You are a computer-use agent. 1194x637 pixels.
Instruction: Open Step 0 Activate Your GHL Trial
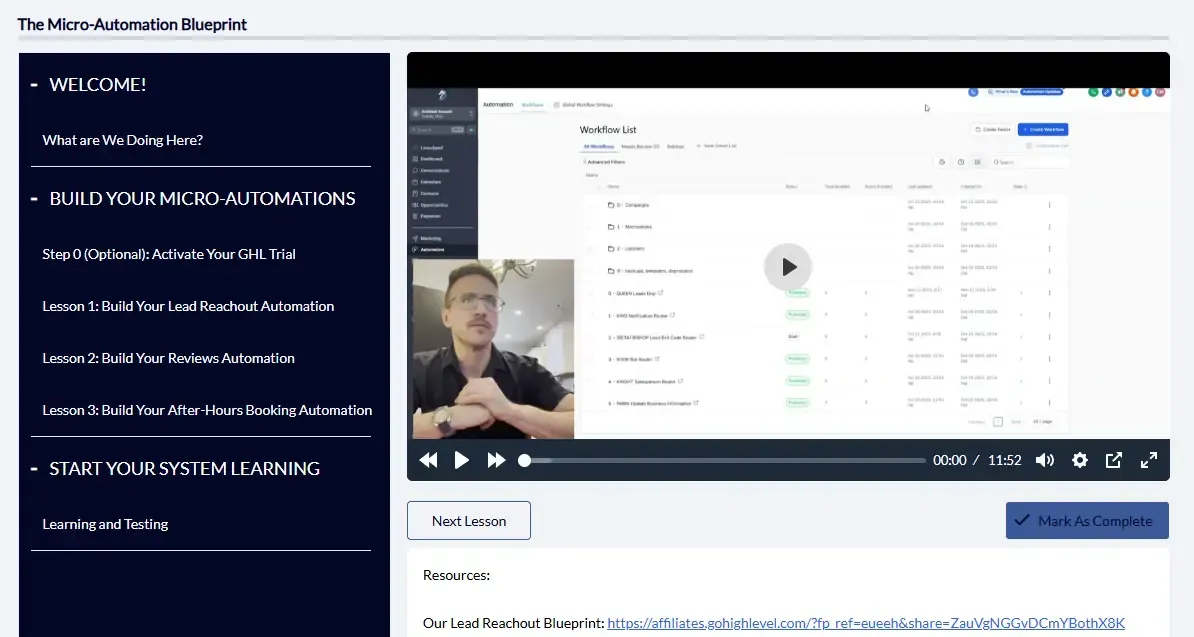pyautogui.click(x=169, y=254)
